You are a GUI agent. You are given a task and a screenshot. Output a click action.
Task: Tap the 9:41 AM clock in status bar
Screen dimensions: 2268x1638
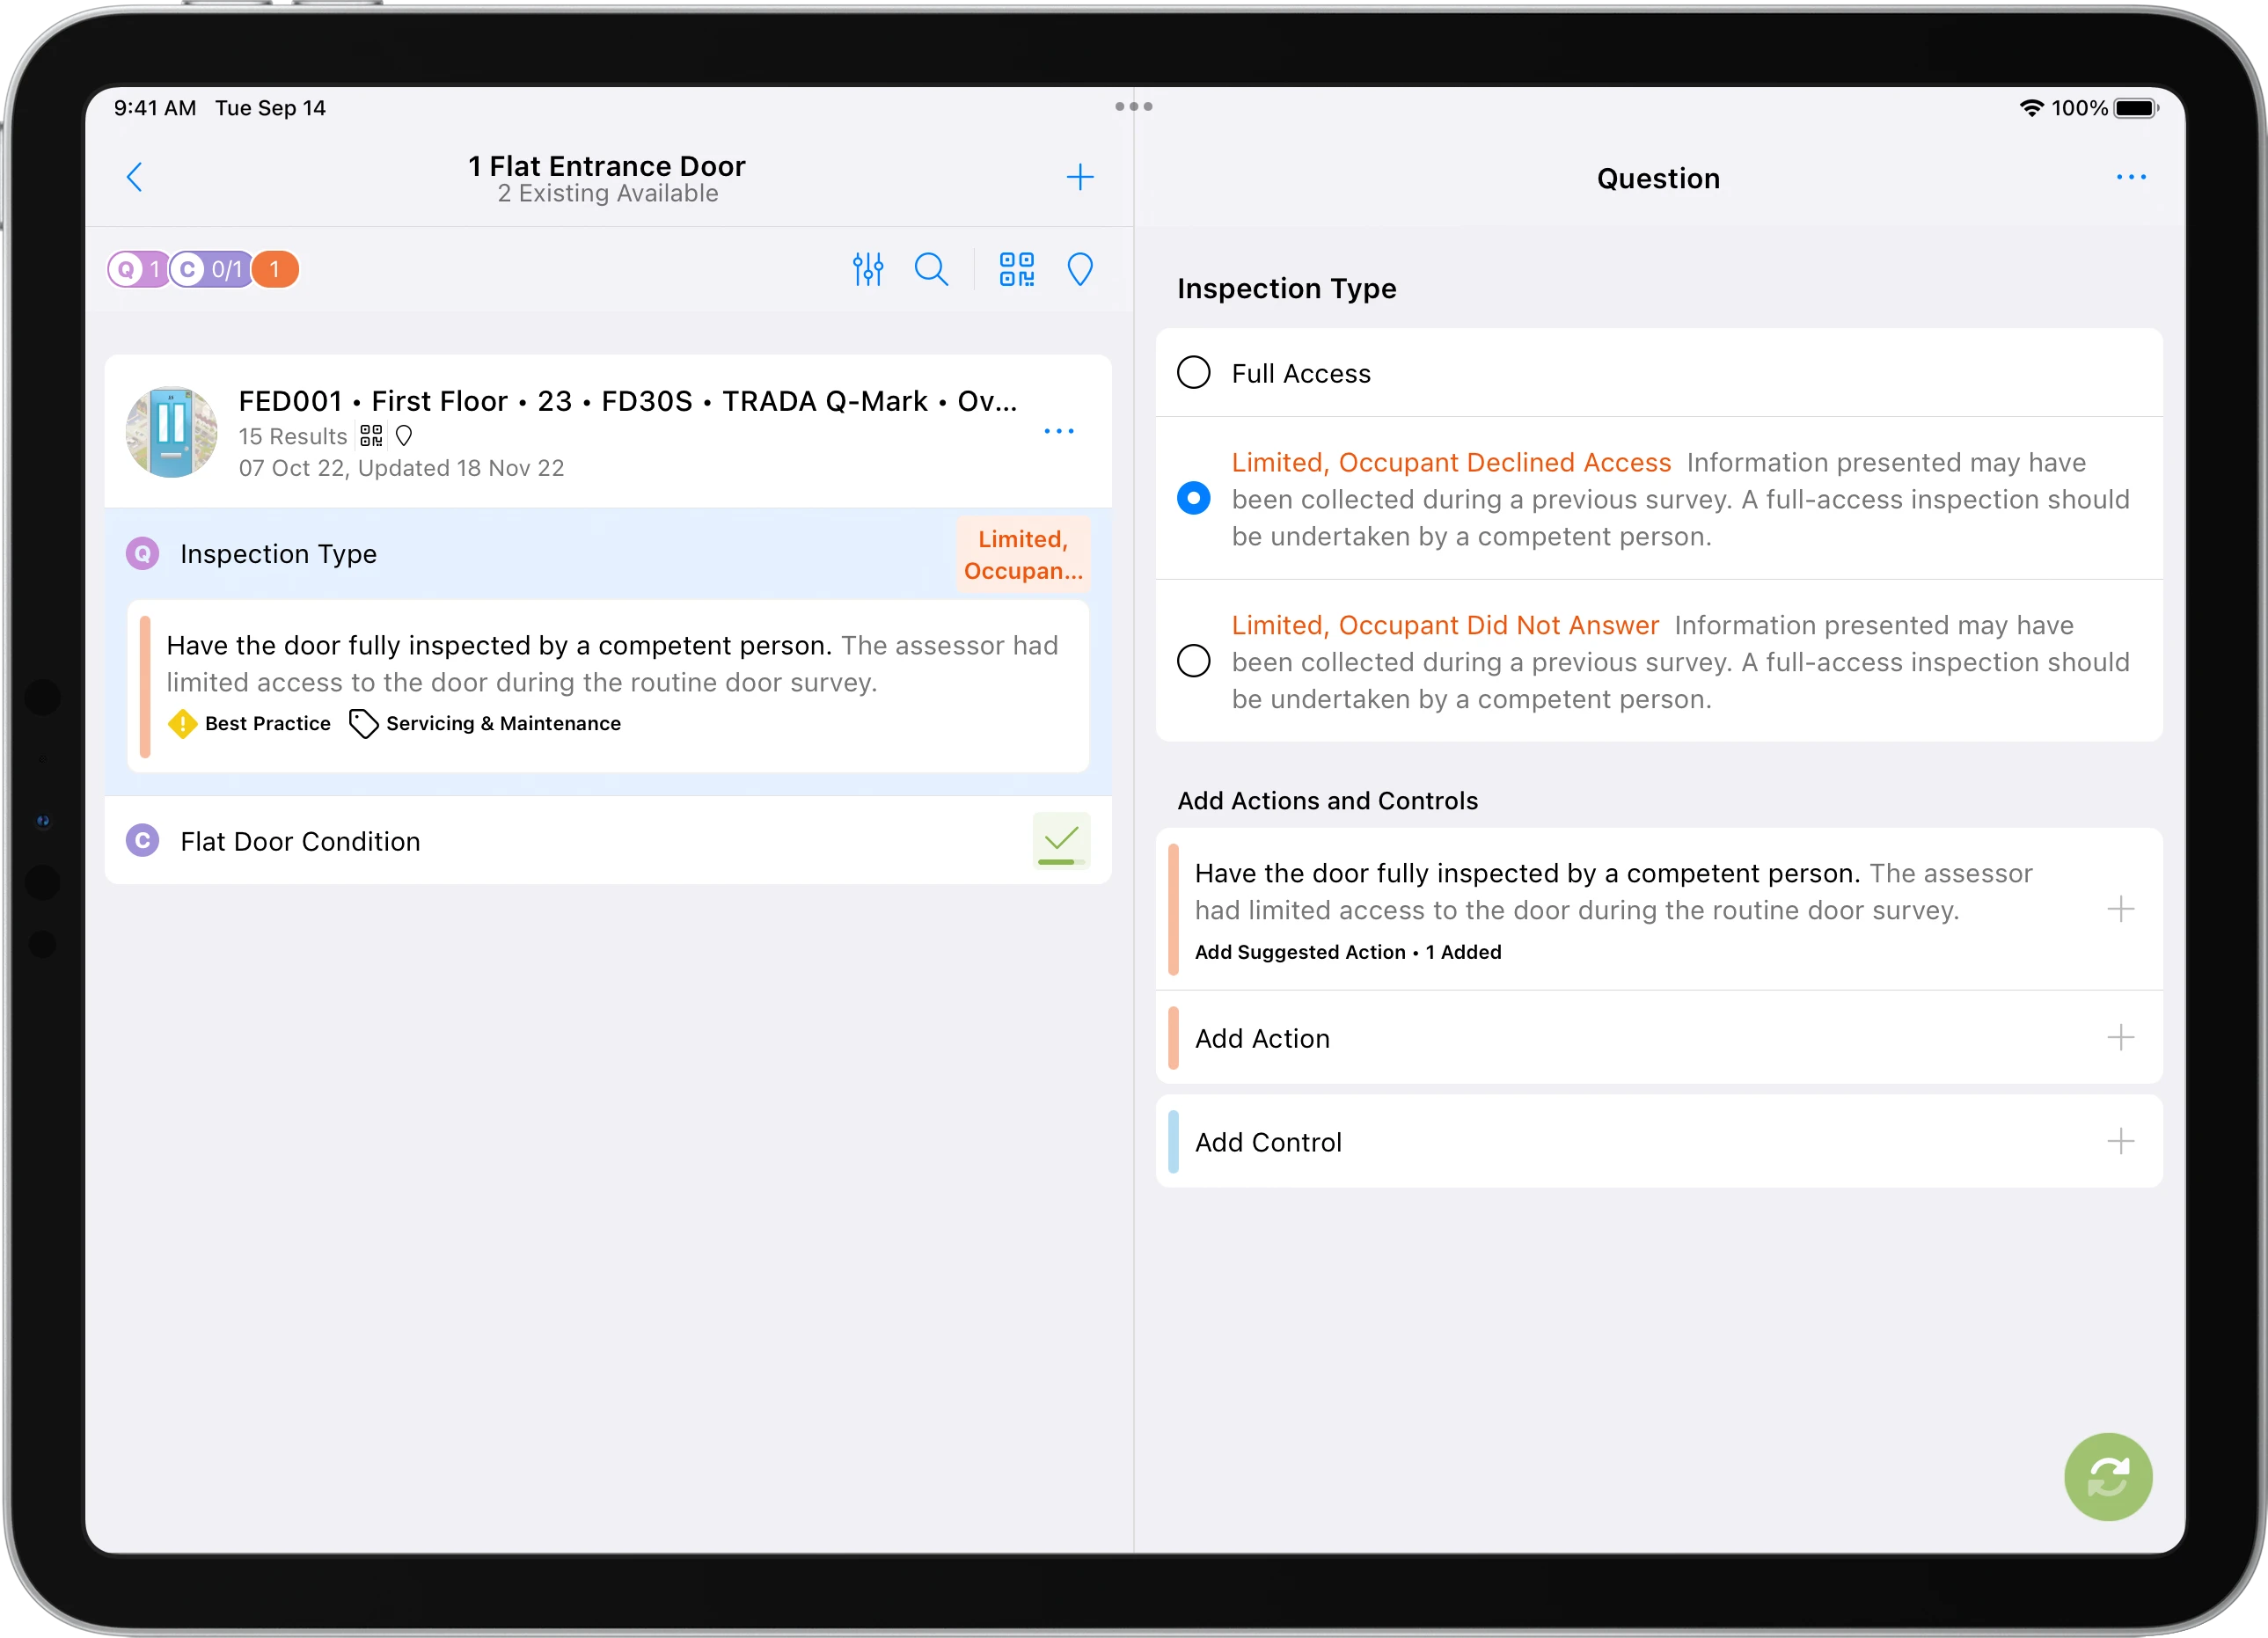click(x=155, y=108)
